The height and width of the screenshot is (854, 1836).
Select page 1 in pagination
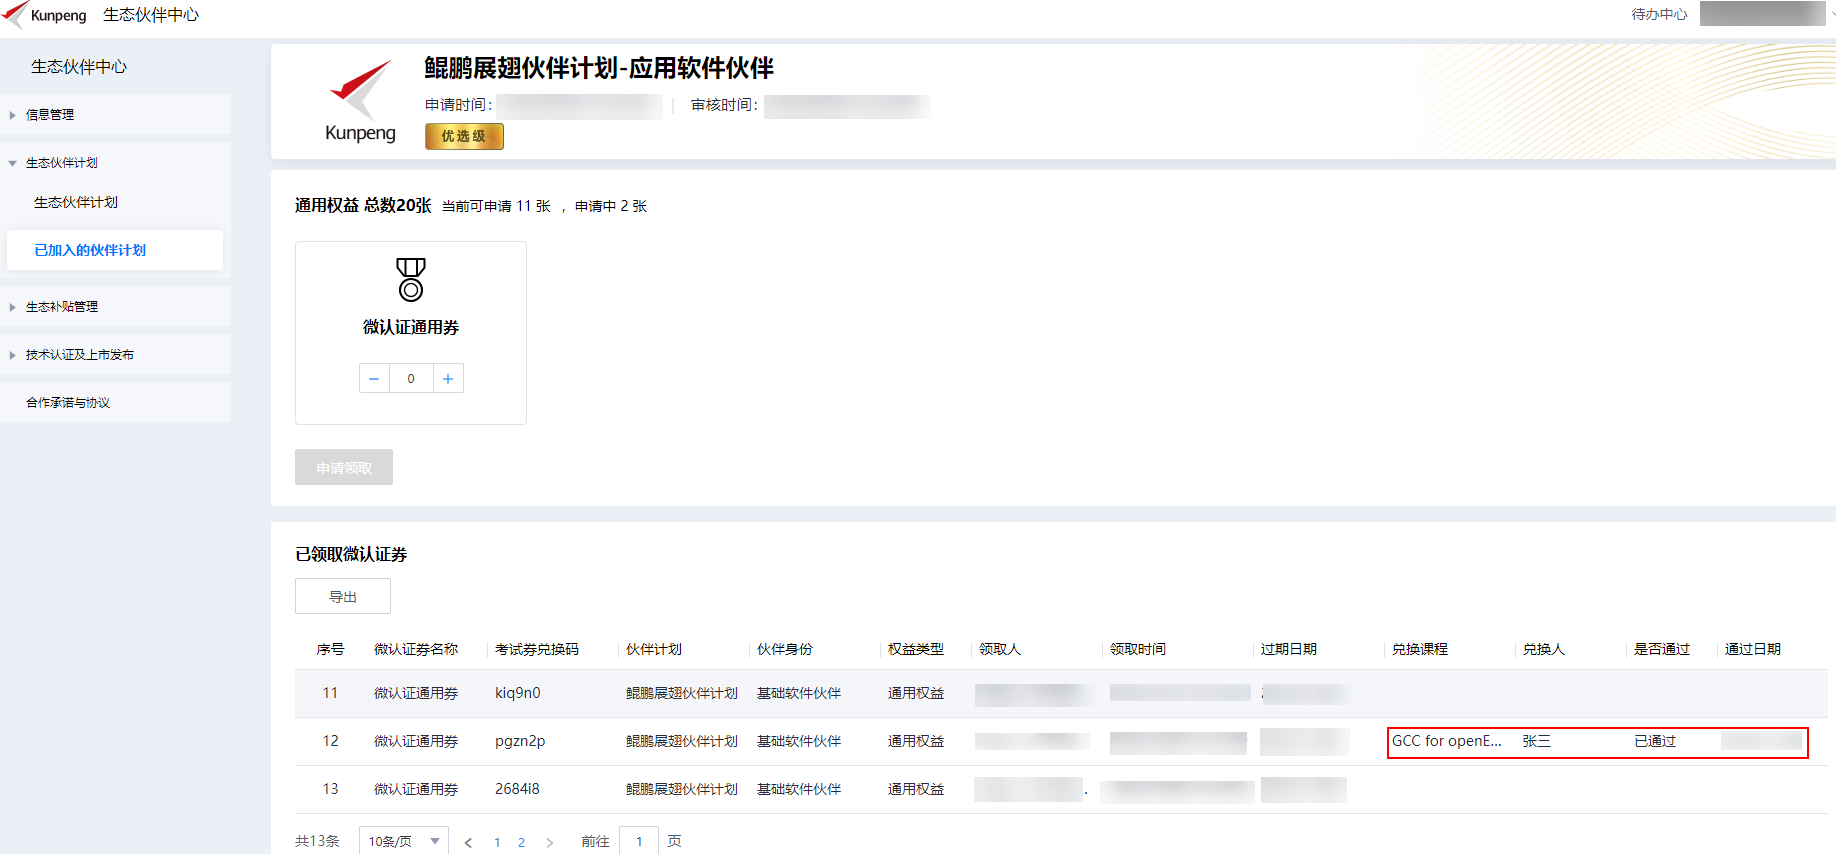click(497, 842)
